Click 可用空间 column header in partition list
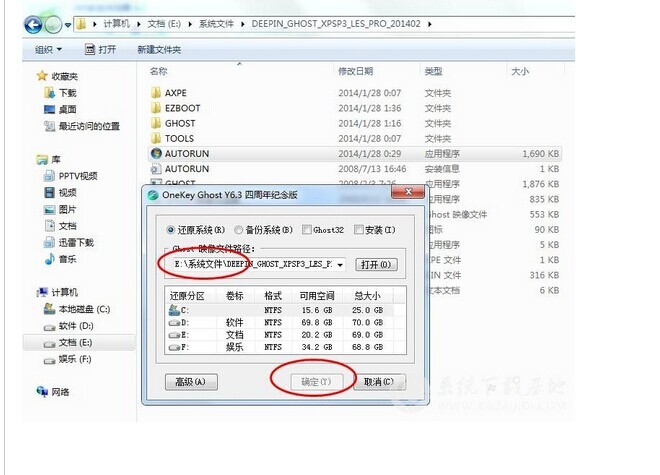The height and width of the screenshot is (475, 660). coord(317,296)
